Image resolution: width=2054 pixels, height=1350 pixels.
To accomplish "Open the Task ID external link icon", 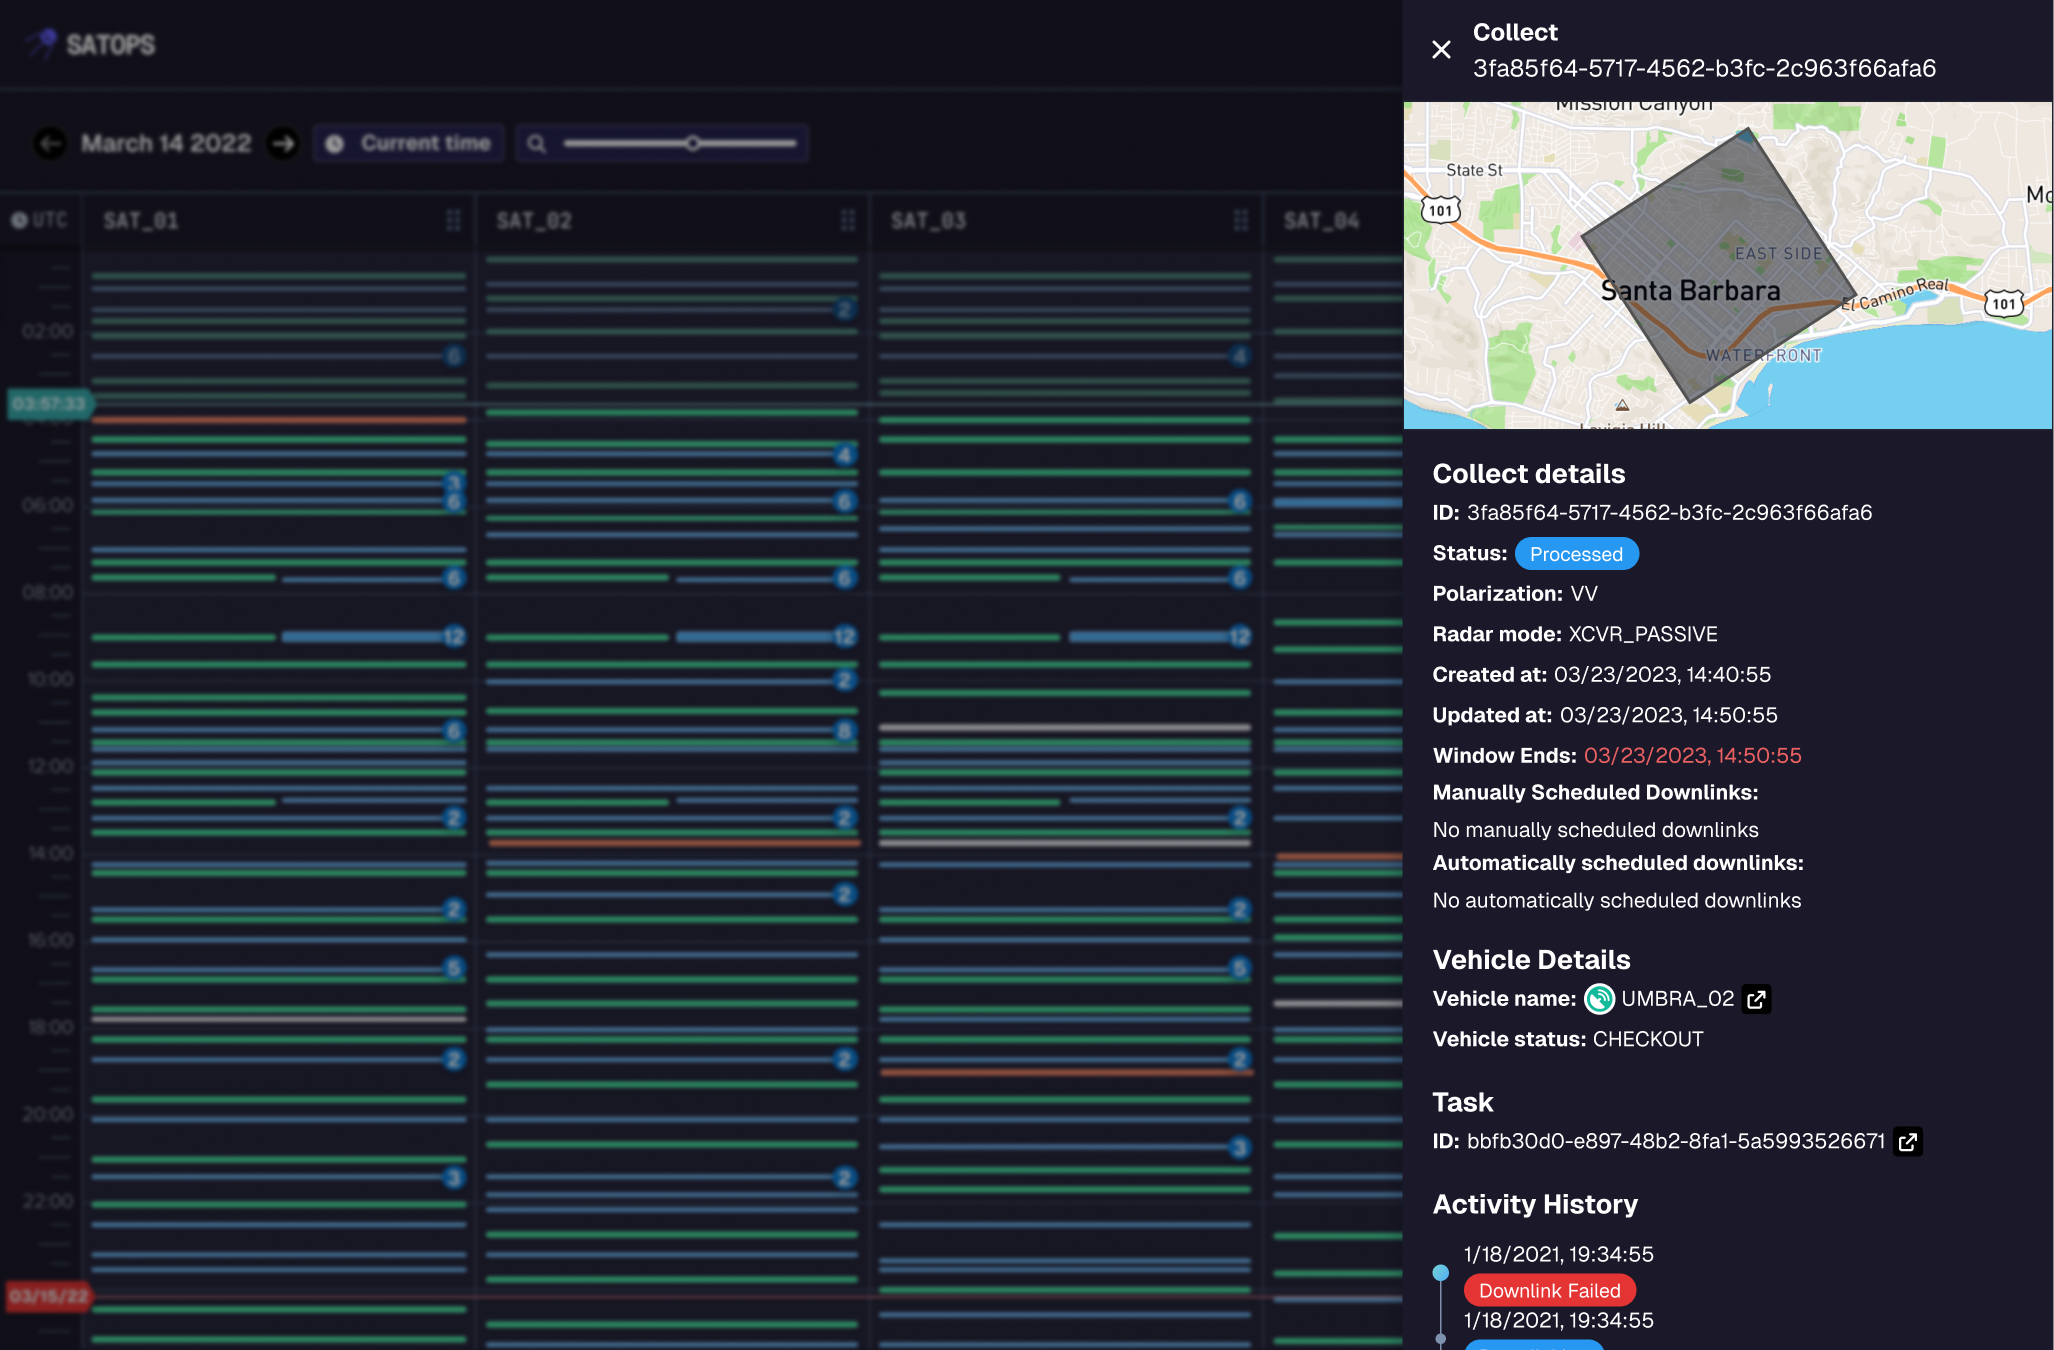I will tap(1907, 1142).
